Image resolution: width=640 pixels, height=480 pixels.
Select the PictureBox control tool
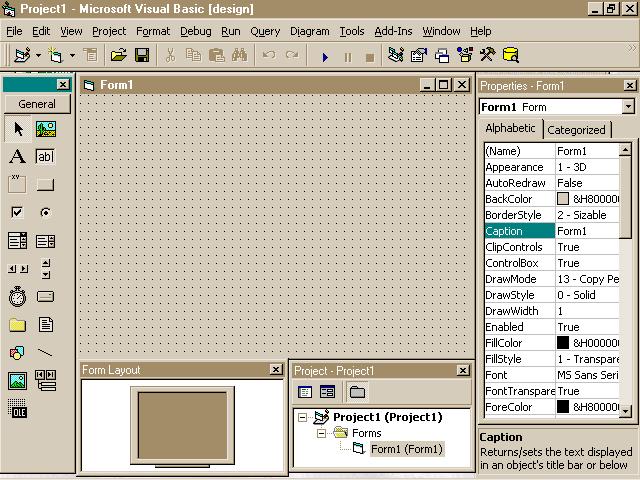pyautogui.click(x=46, y=129)
